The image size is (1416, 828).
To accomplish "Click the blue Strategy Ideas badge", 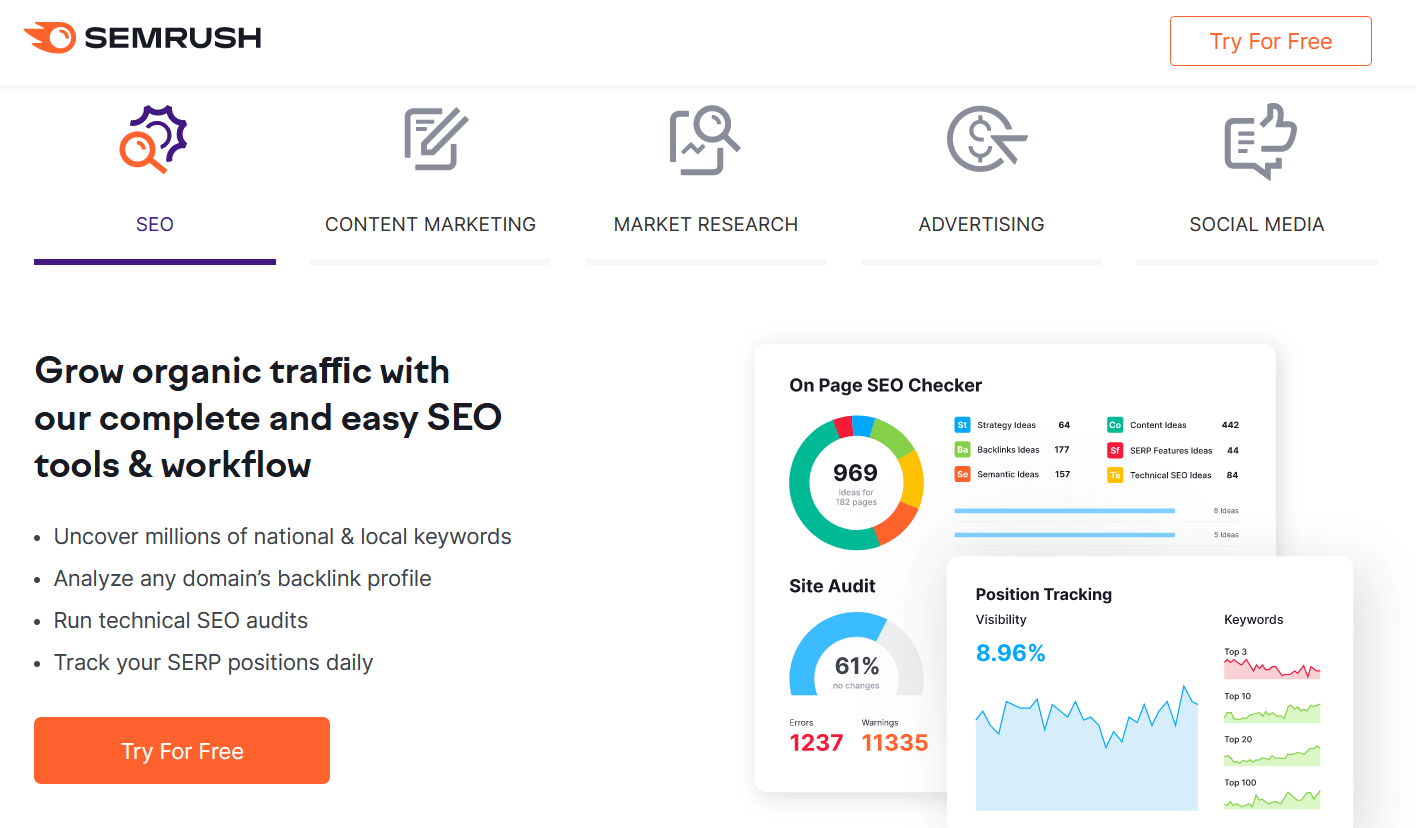I will click(x=962, y=425).
